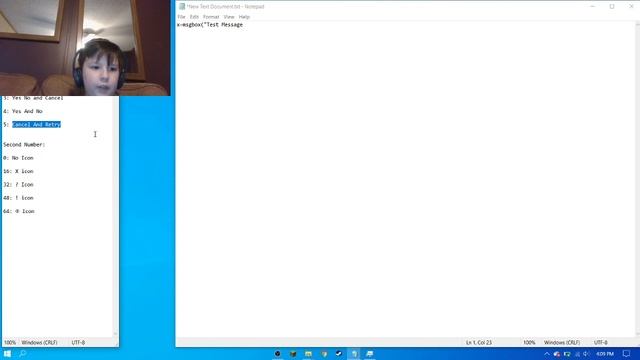Open the brown box taskbar app icon
The height and width of the screenshot is (360, 640).
(293, 353)
